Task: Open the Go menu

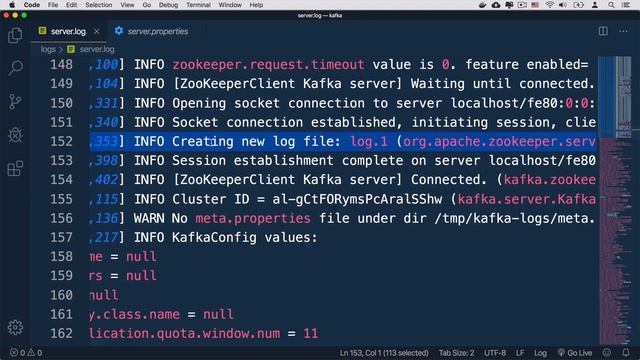Action: coord(147,5)
